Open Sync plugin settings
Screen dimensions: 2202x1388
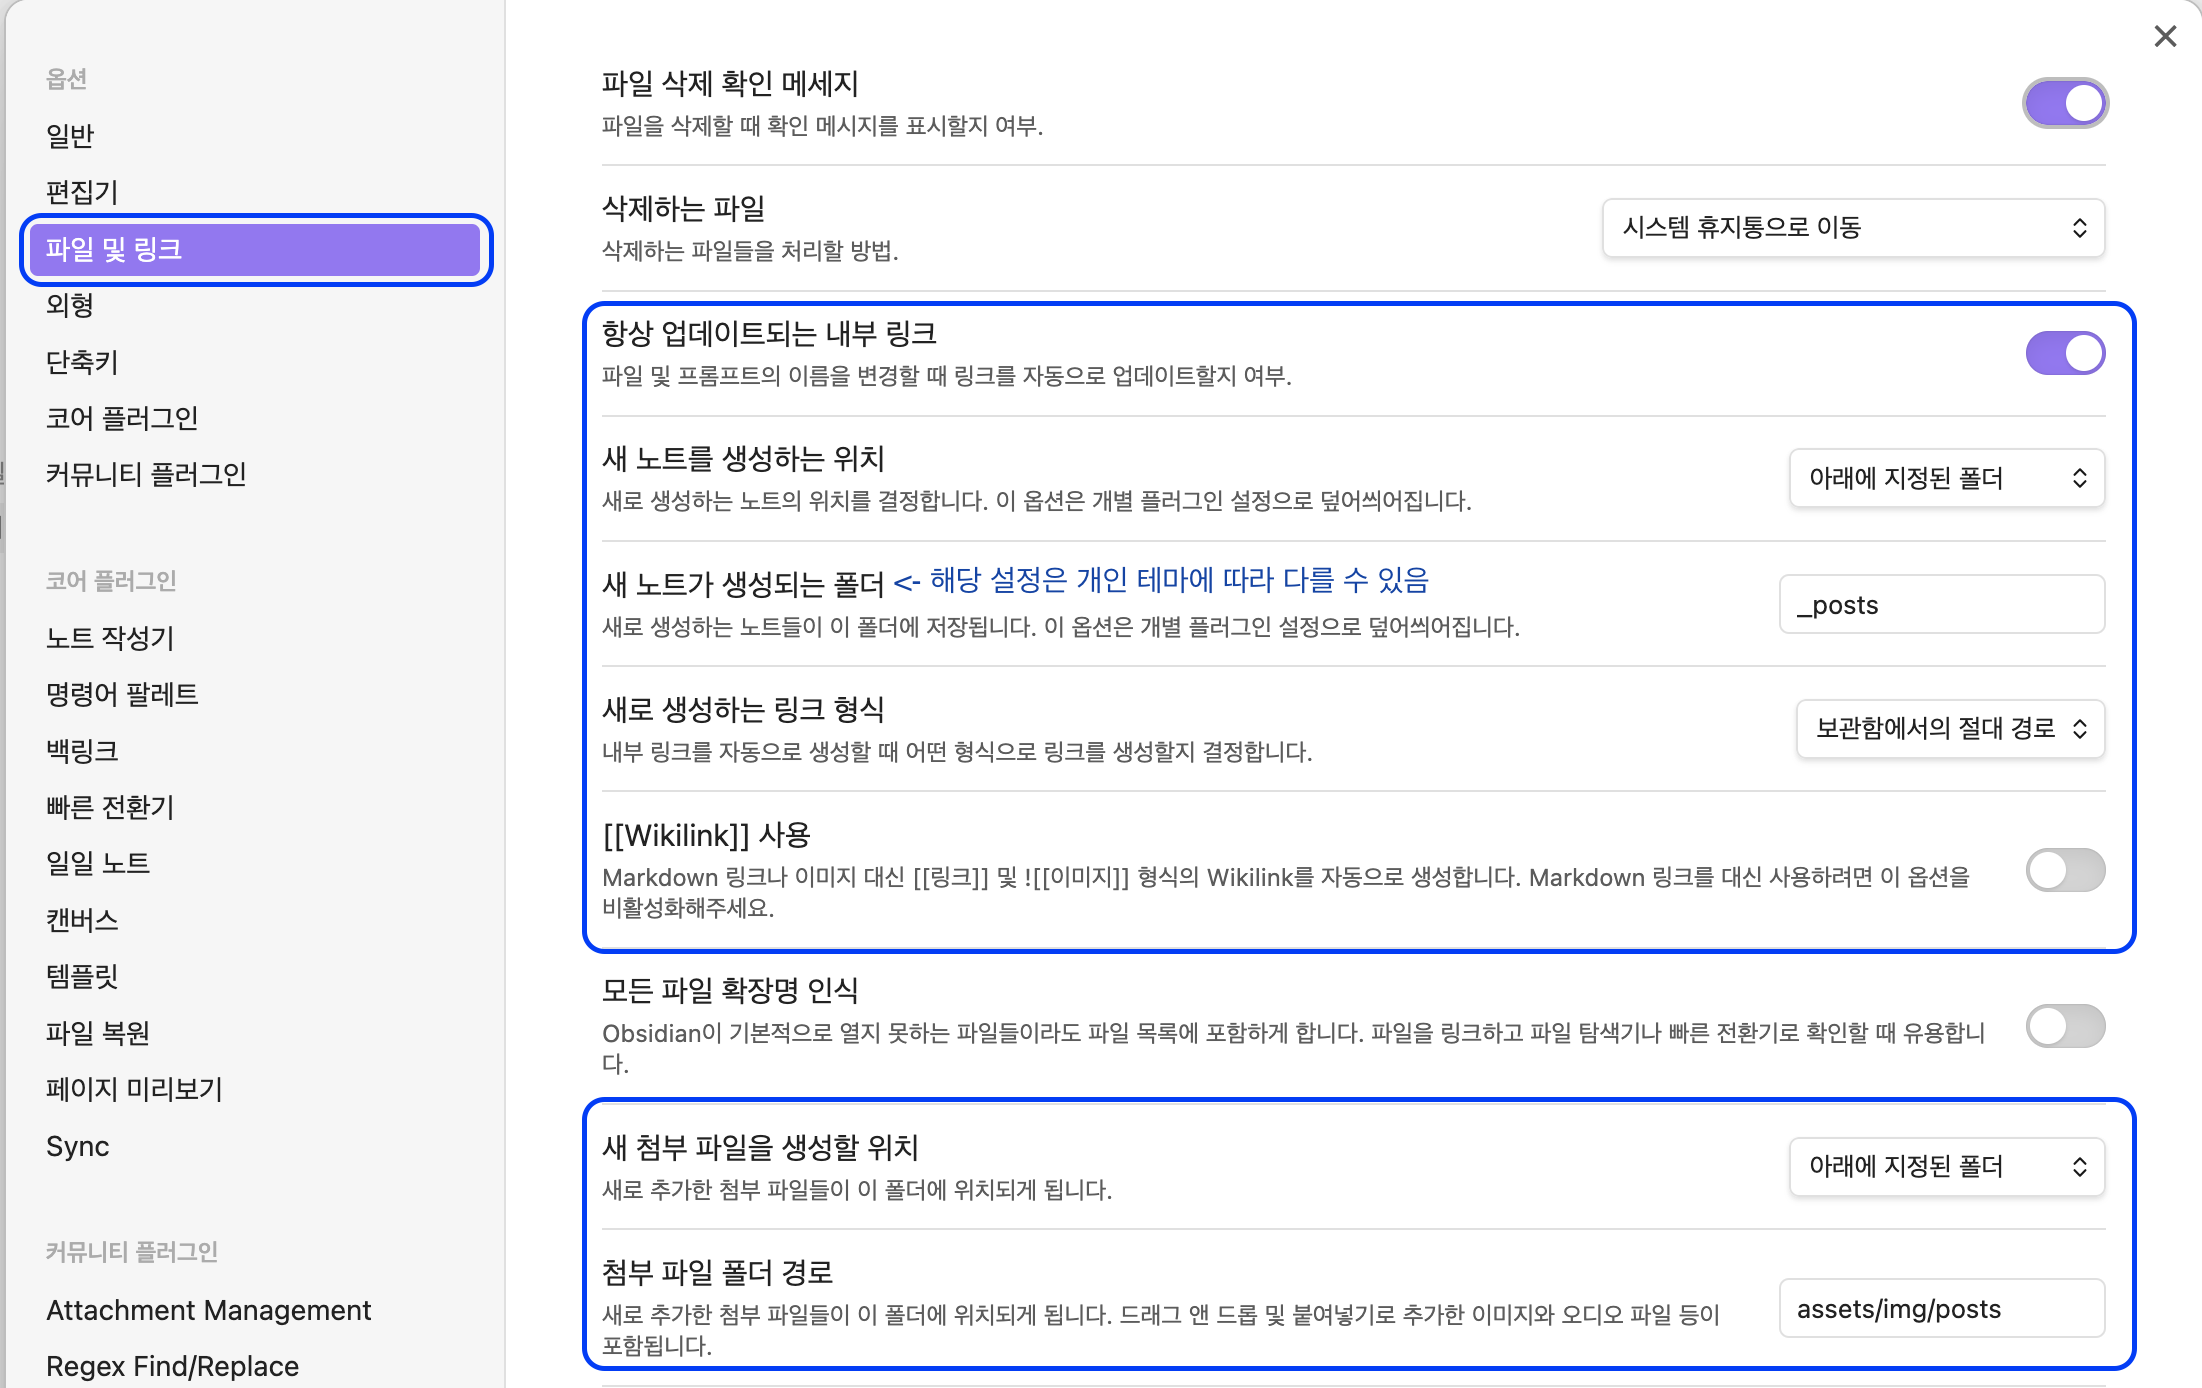point(255,1146)
